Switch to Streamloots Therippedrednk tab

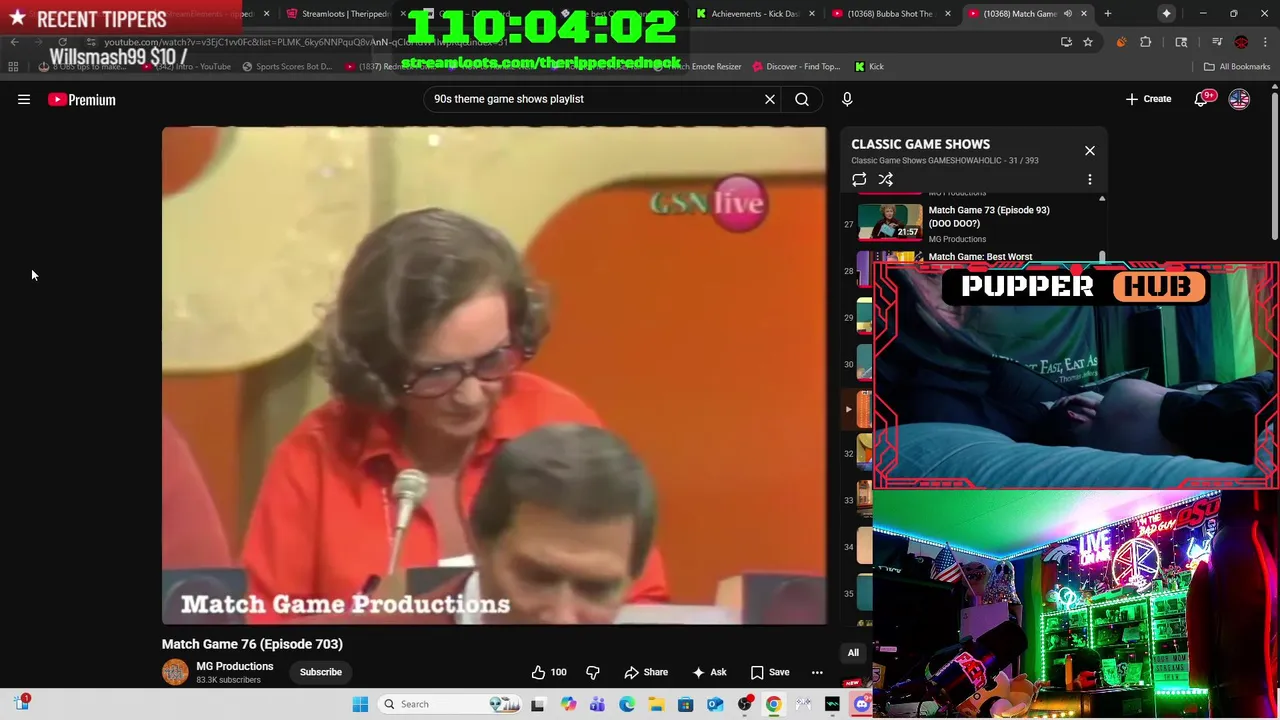[346, 14]
